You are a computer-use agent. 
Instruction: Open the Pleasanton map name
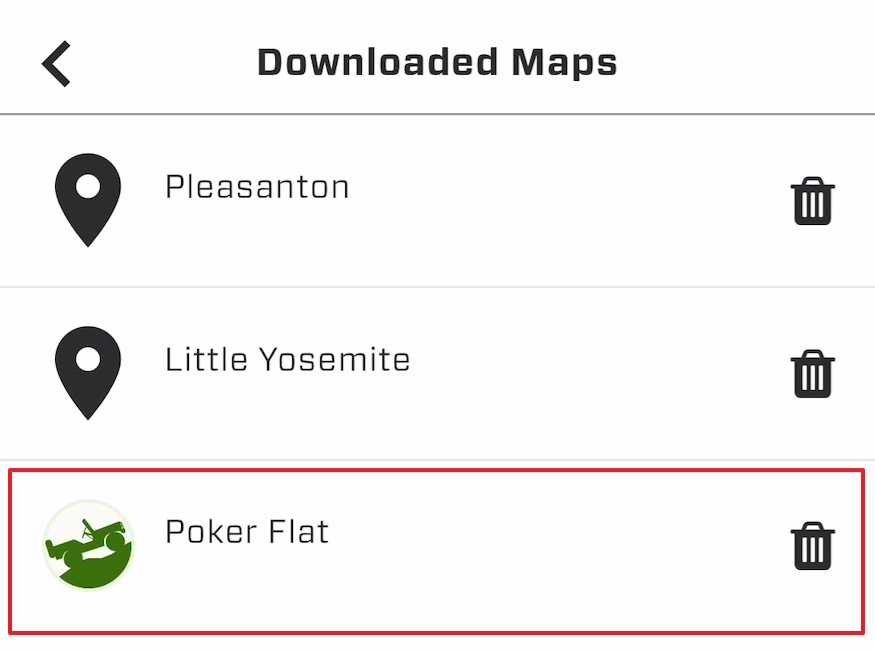[257, 187]
